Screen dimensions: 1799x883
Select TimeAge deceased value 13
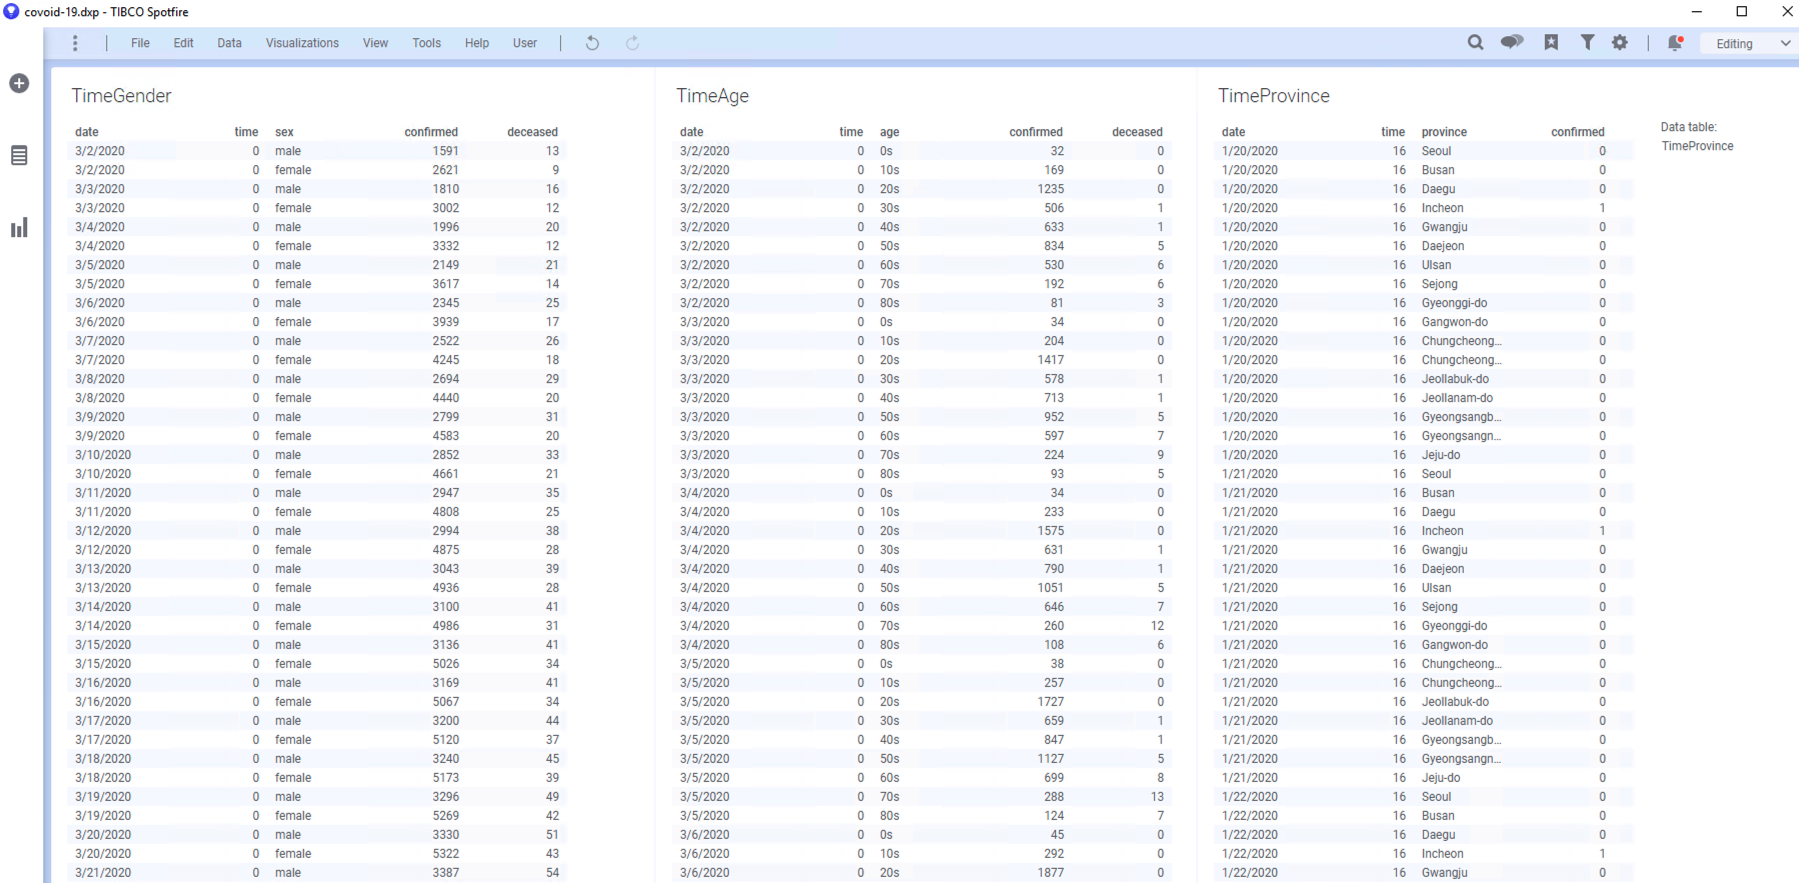click(1157, 797)
